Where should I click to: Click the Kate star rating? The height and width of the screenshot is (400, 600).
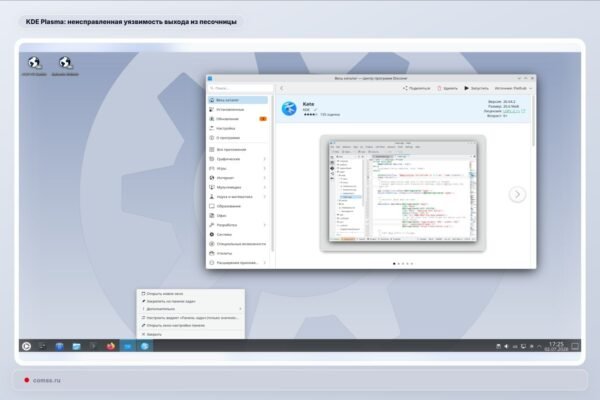point(310,114)
